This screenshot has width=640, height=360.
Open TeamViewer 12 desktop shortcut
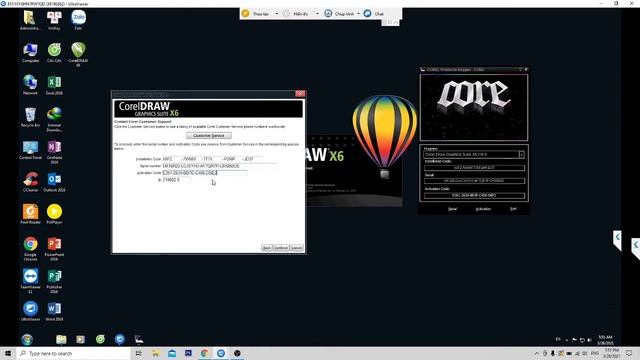(x=30, y=280)
